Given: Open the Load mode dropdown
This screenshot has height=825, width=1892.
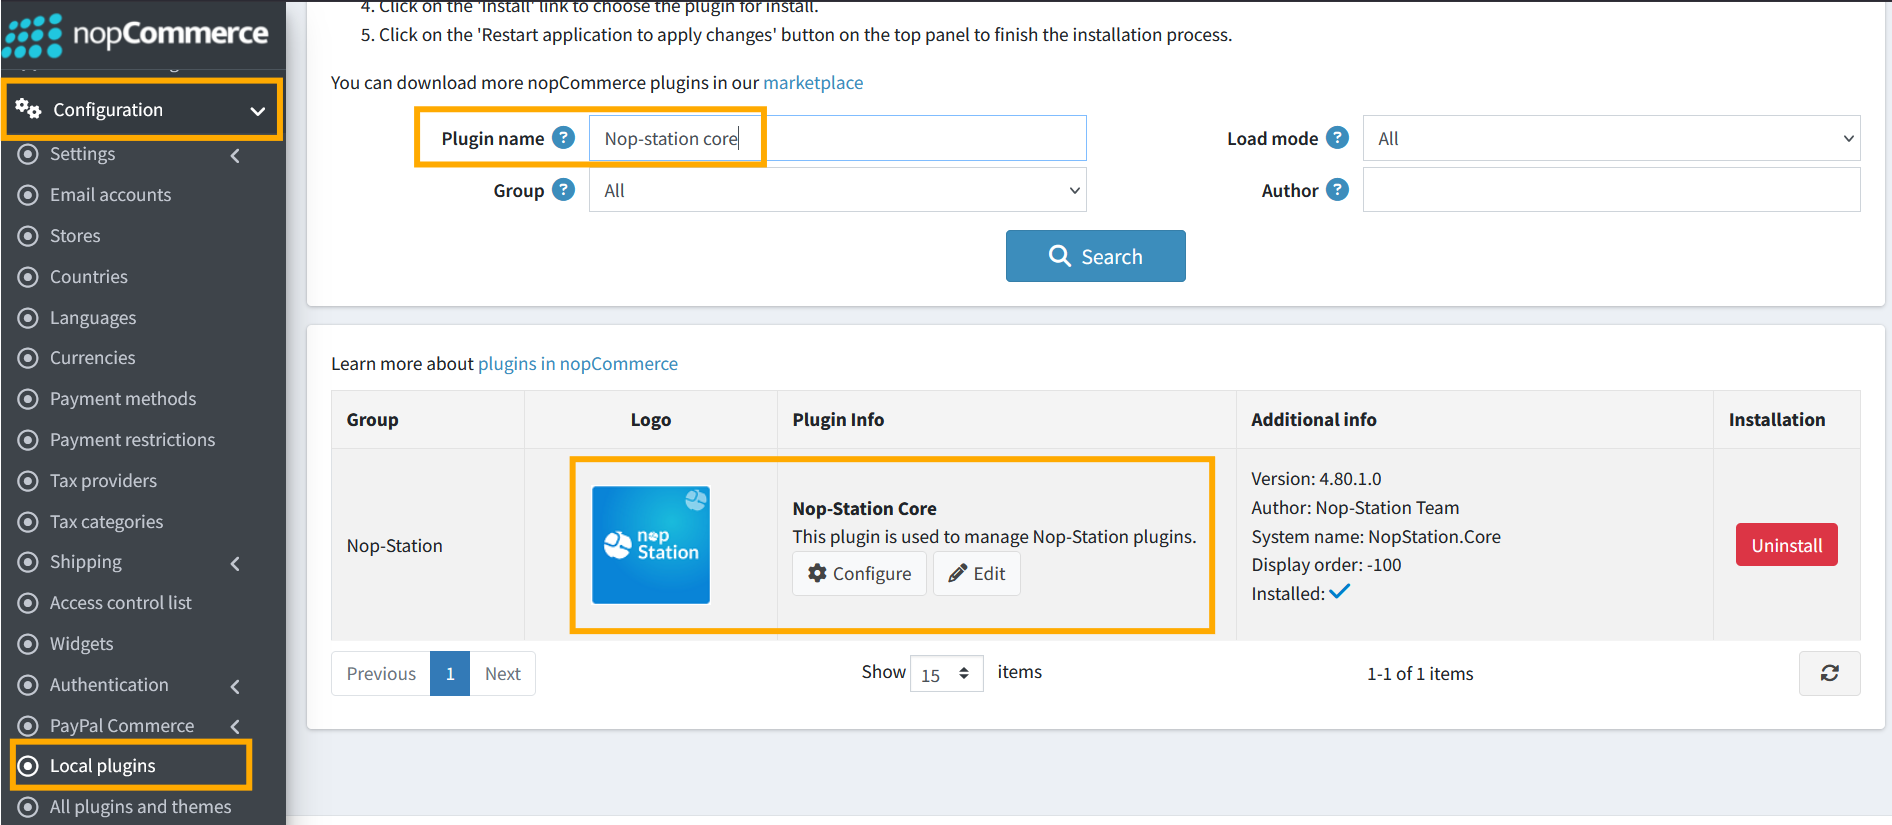Looking at the screenshot, I should pos(1612,138).
